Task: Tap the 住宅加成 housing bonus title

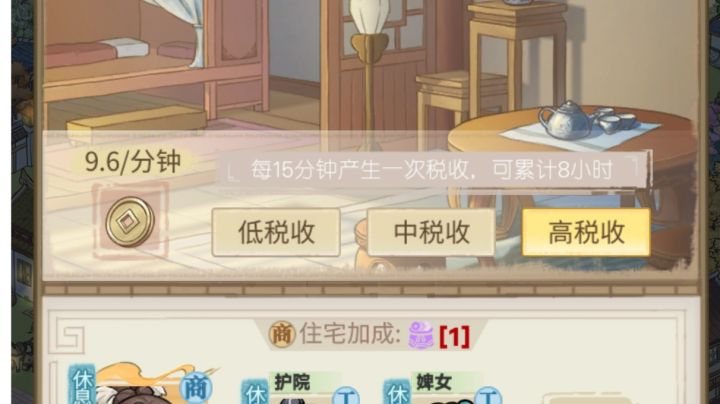Action: pos(349,333)
